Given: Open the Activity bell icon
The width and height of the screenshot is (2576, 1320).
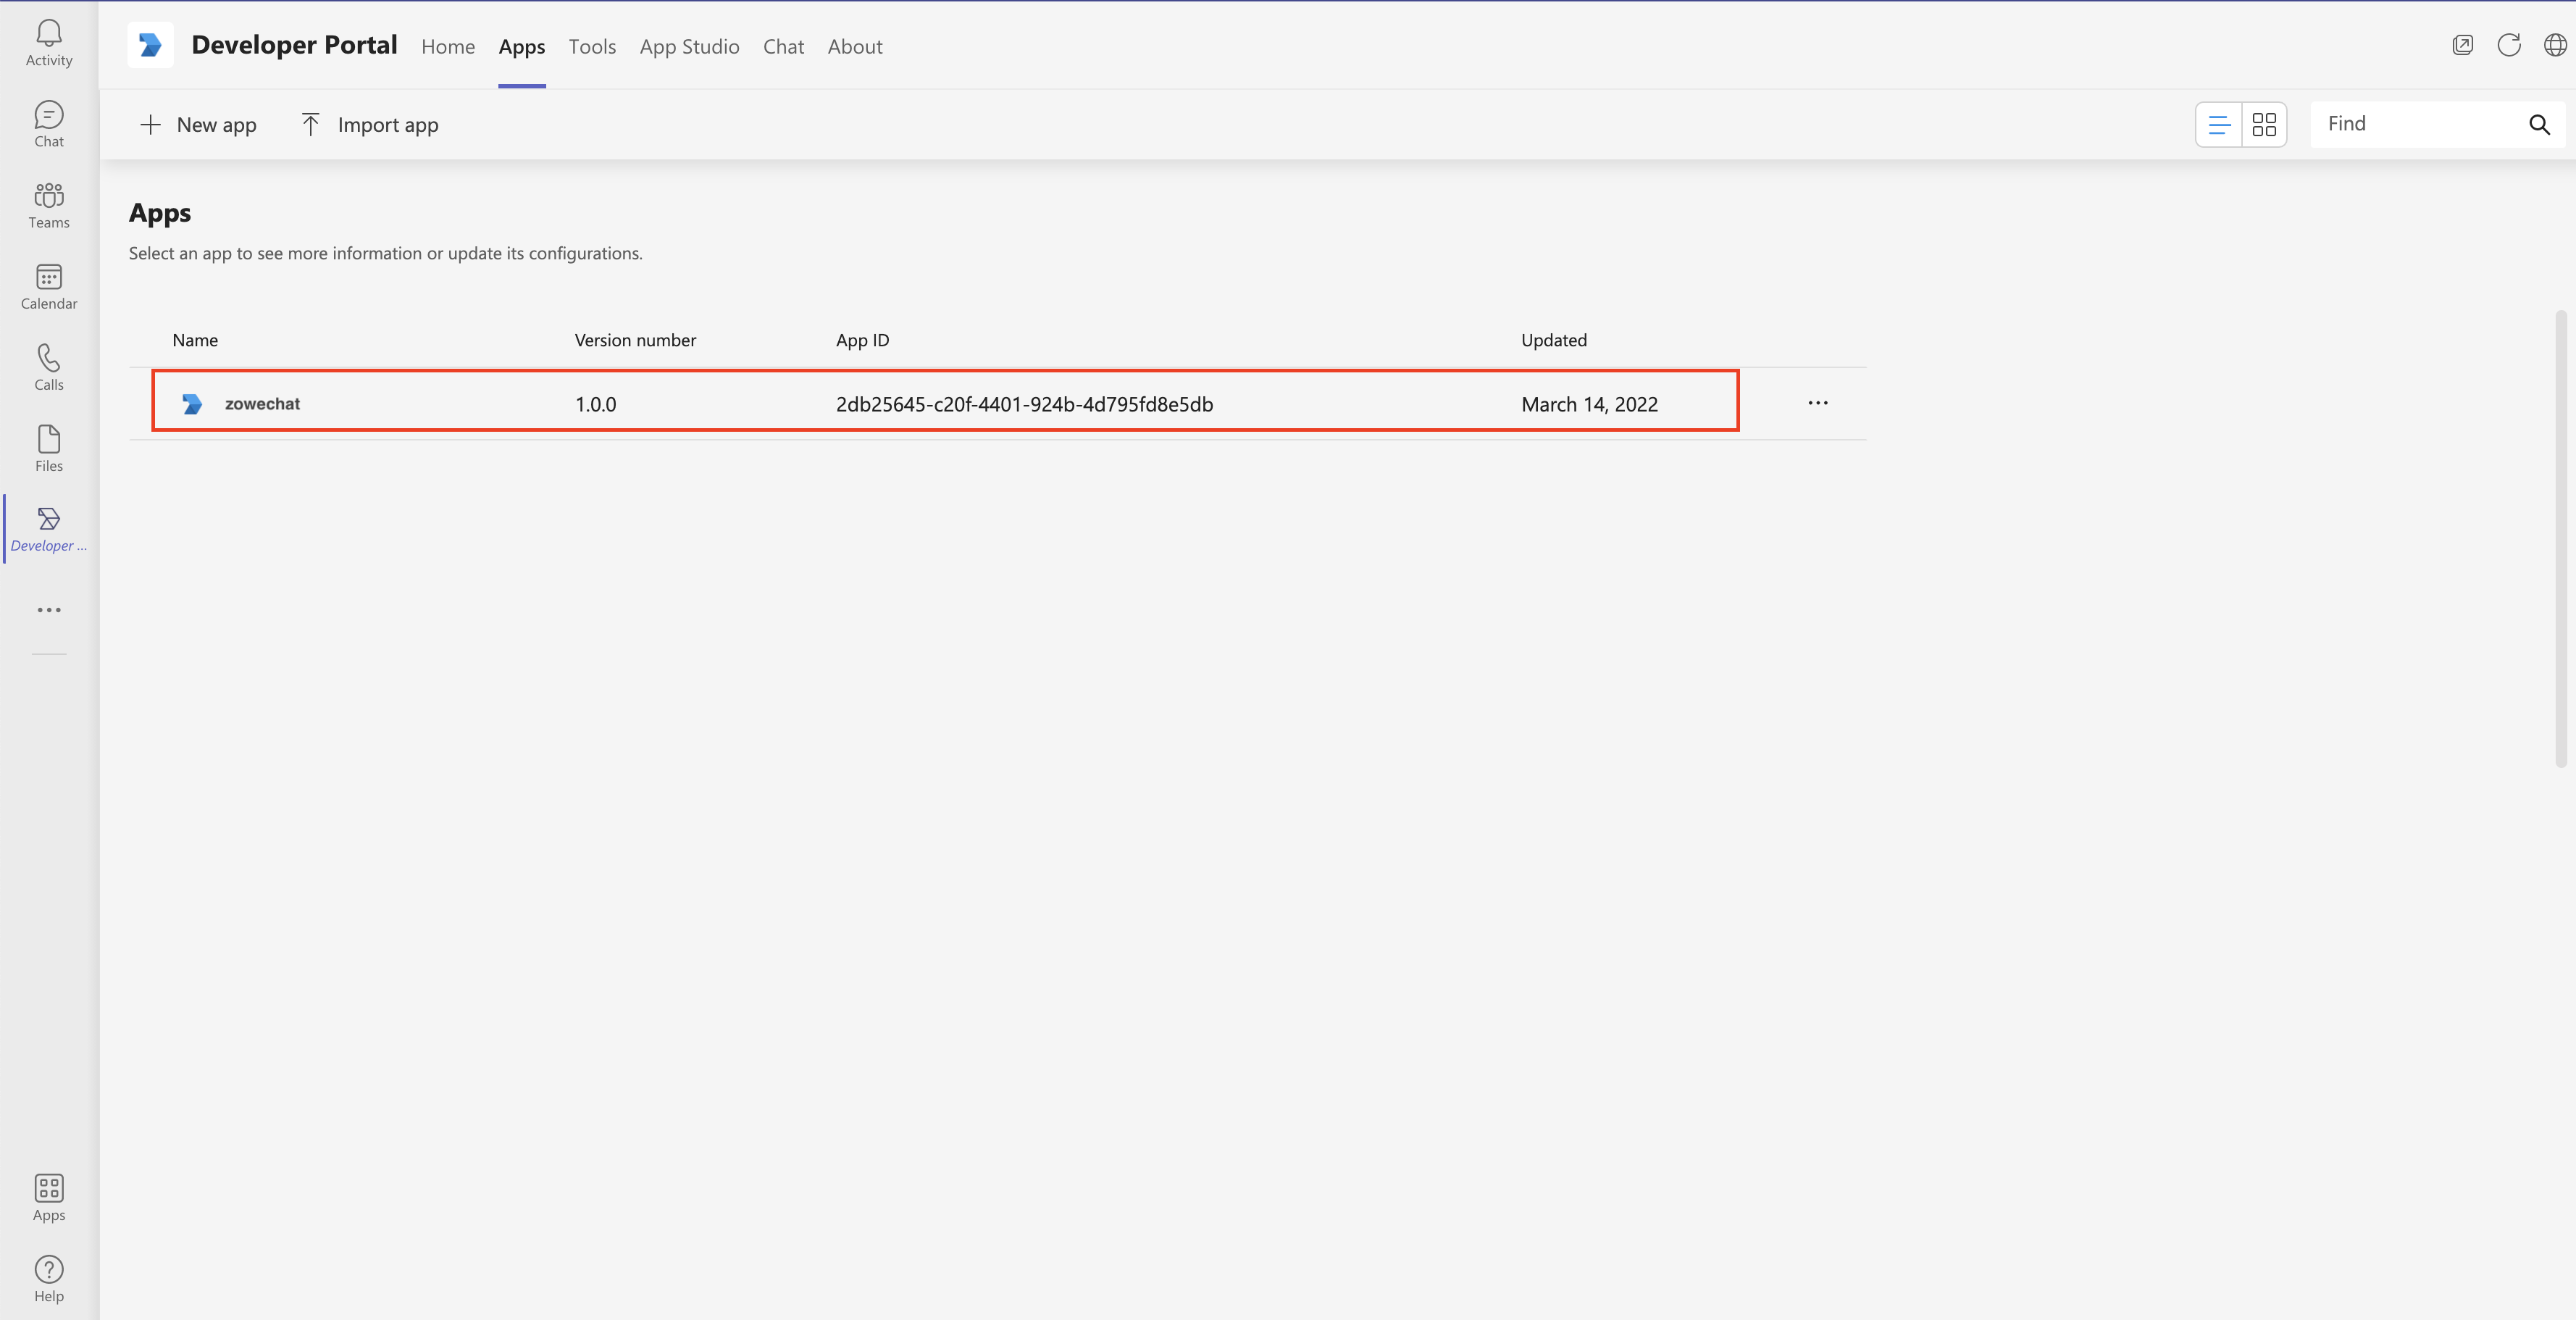Looking at the screenshot, I should click(48, 43).
